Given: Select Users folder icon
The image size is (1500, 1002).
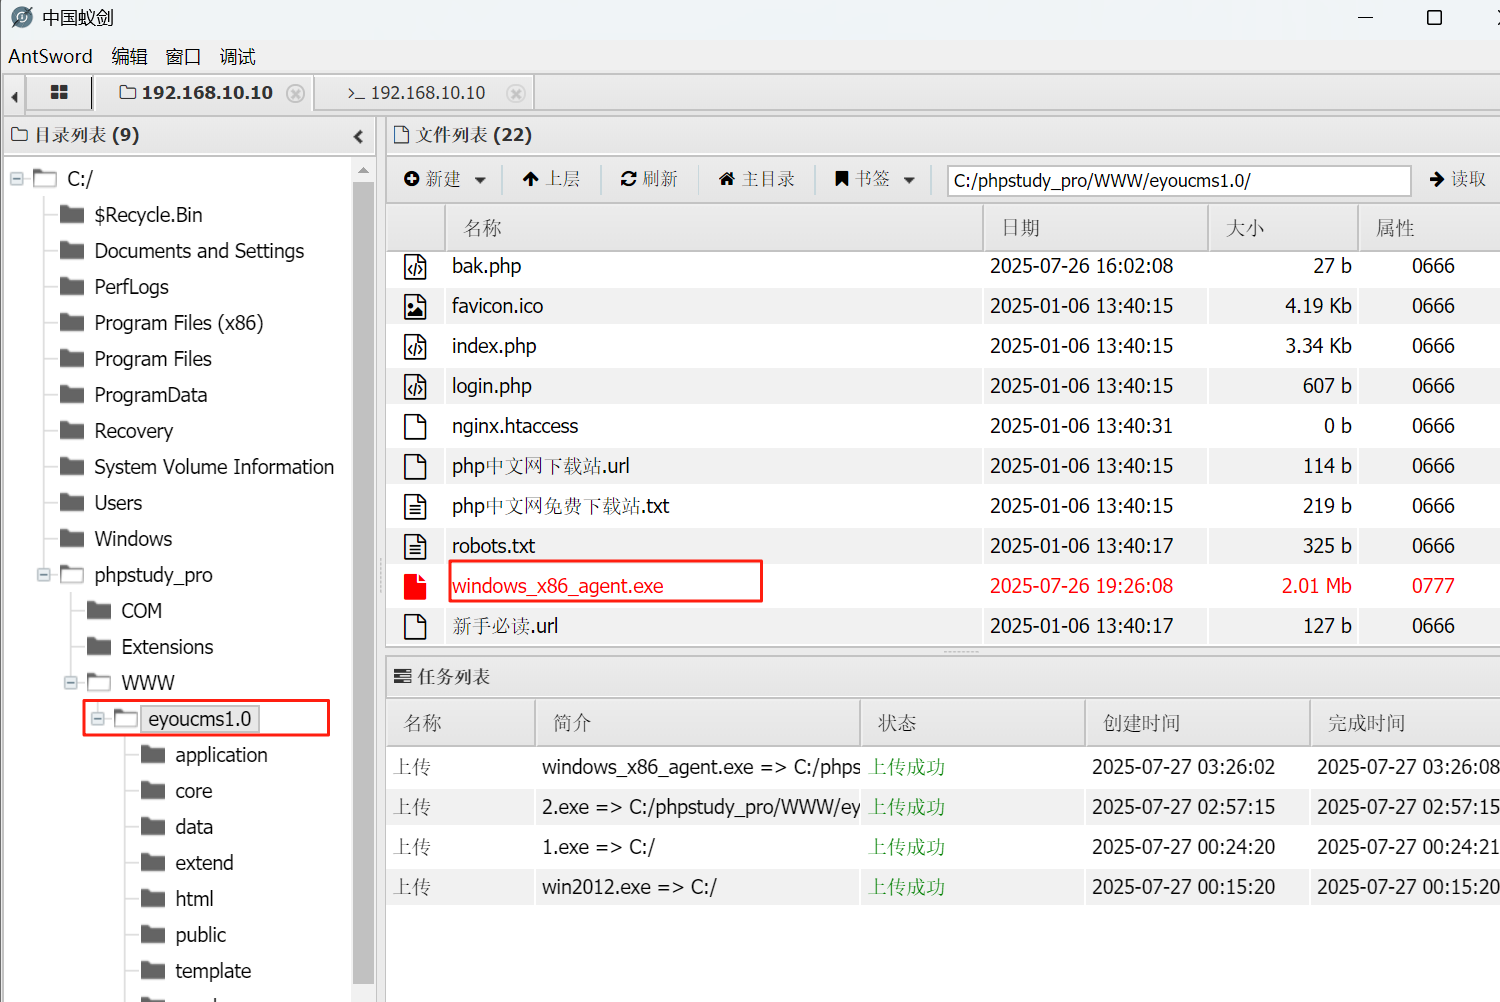Looking at the screenshot, I should (x=72, y=502).
